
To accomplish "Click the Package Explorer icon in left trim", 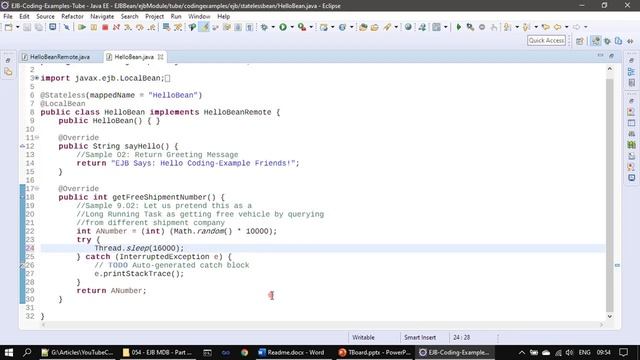I will pyautogui.click(x=8, y=72).
